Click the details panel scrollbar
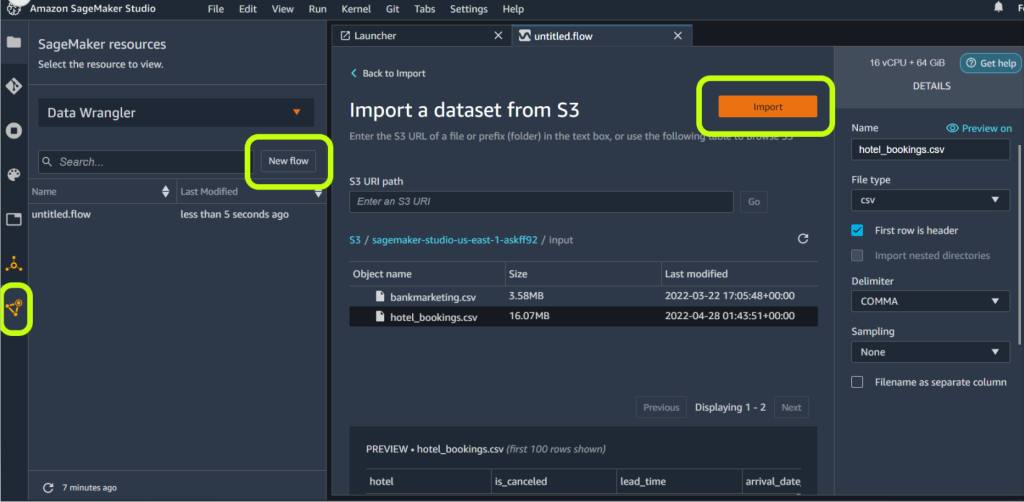The image size is (1024, 502). coord(1020,245)
